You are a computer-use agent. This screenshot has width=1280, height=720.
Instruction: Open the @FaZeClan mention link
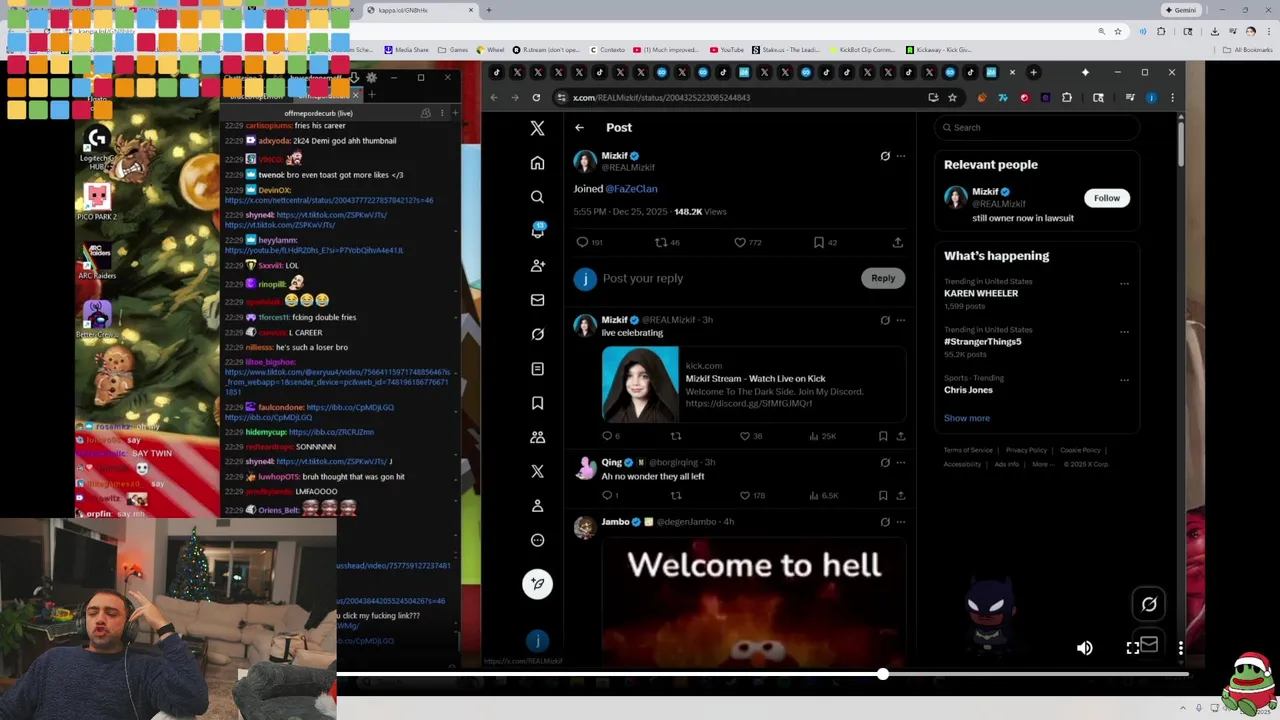tap(631, 189)
